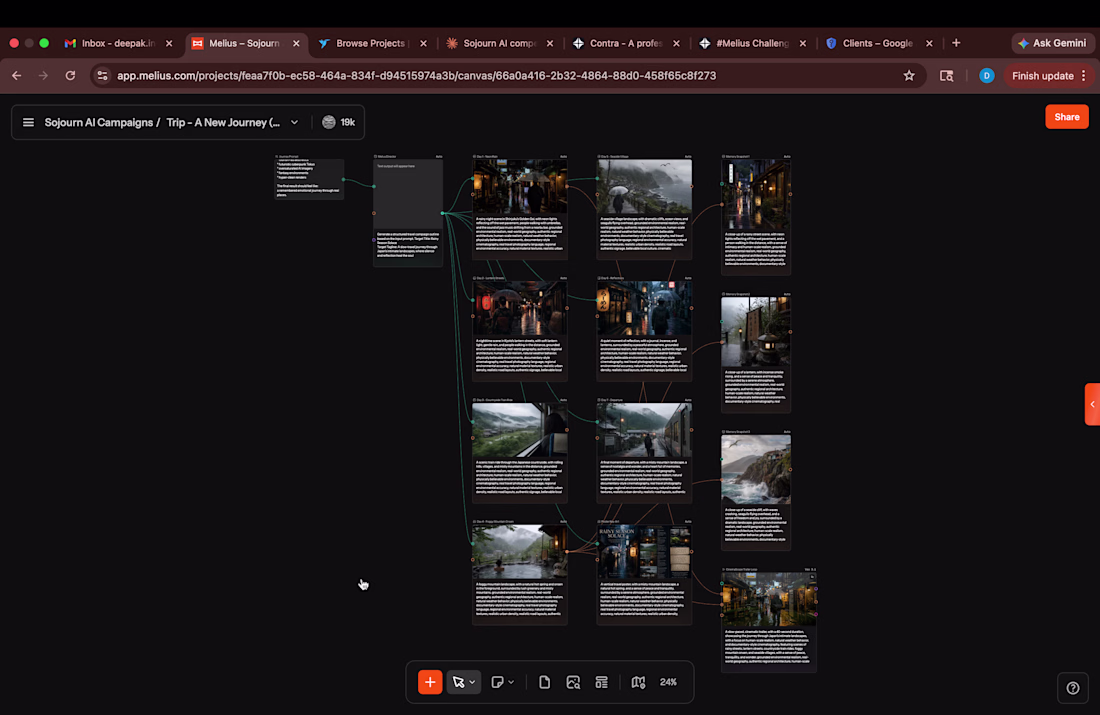
Task: Click the text node's green output connector
Action: [x=443, y=213]
